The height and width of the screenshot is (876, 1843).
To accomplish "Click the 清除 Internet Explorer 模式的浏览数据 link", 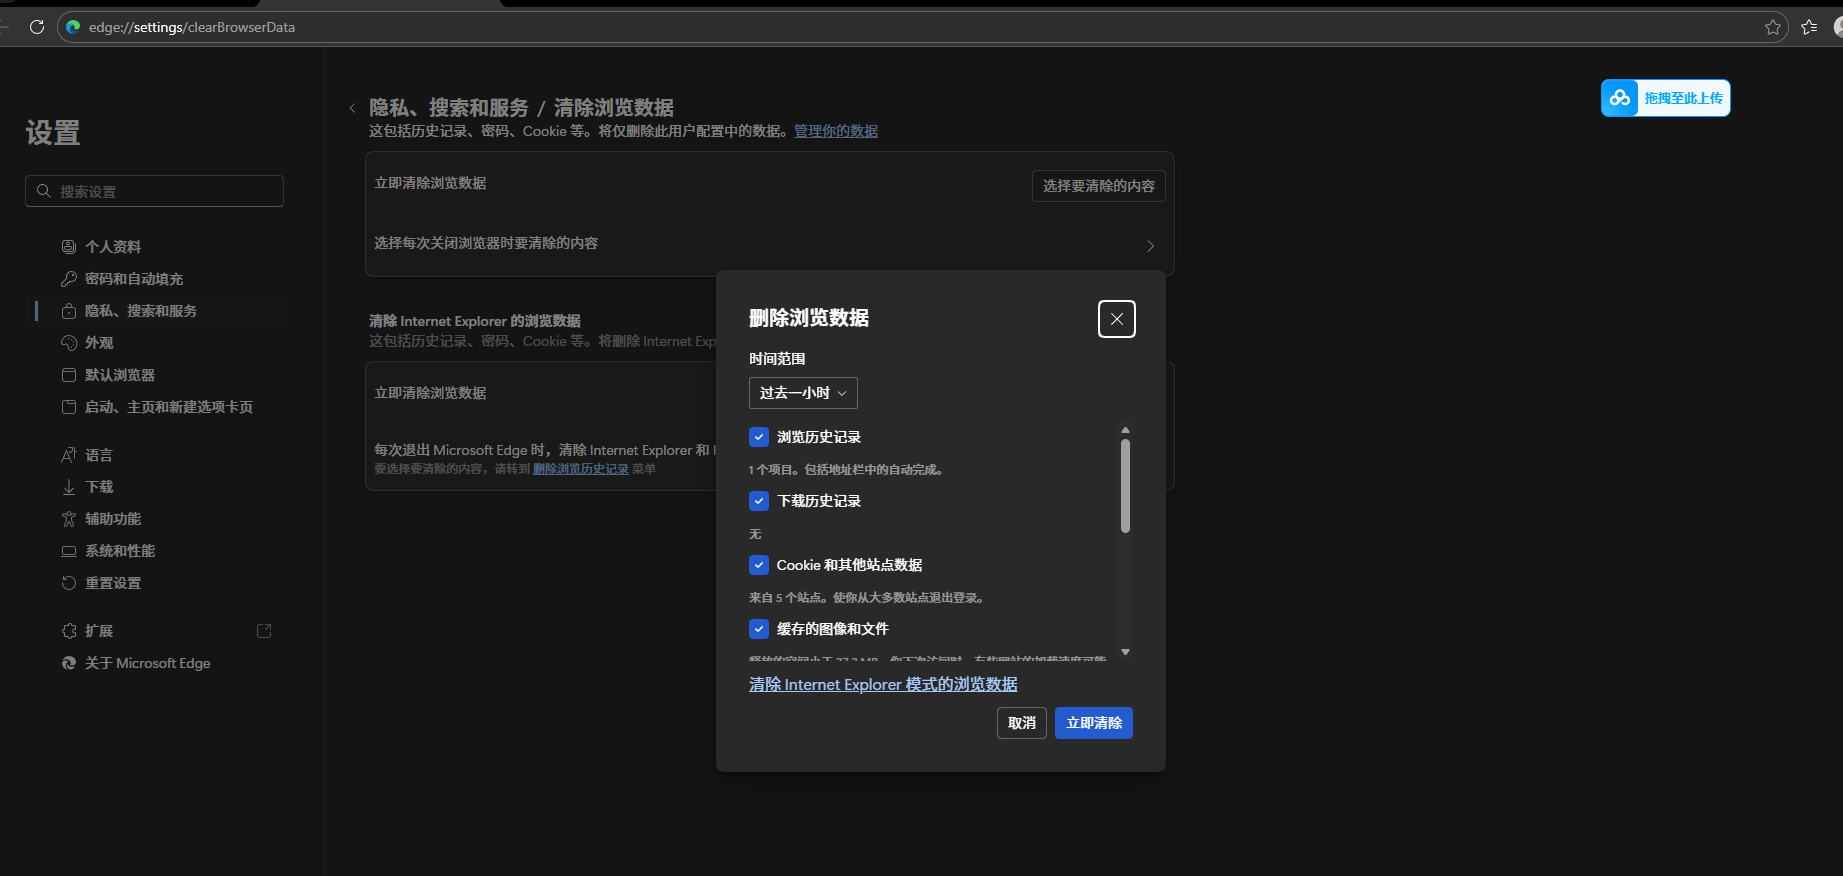I will click(883, 684).
